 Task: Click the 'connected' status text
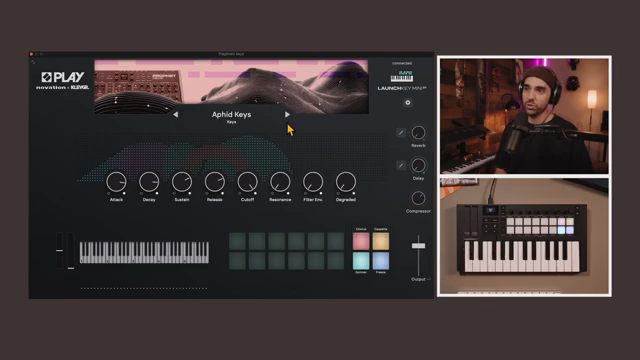402,63
